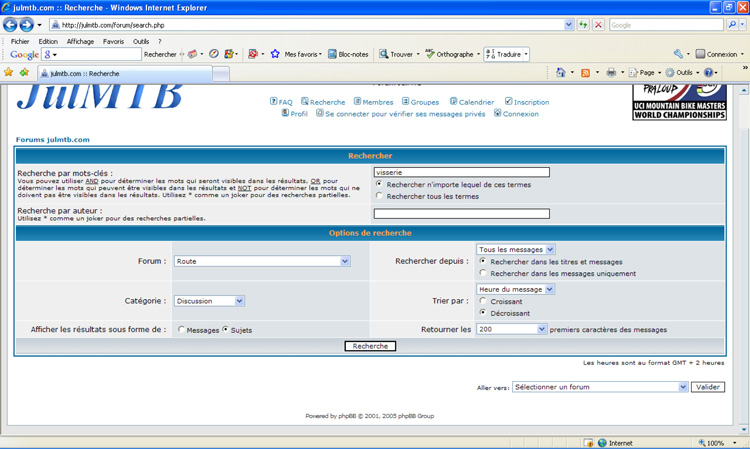The width and height of the screenshot is (750, 449).
Task: Select 'Croissant' sort order radio button
Action: [x=483, y=301]
